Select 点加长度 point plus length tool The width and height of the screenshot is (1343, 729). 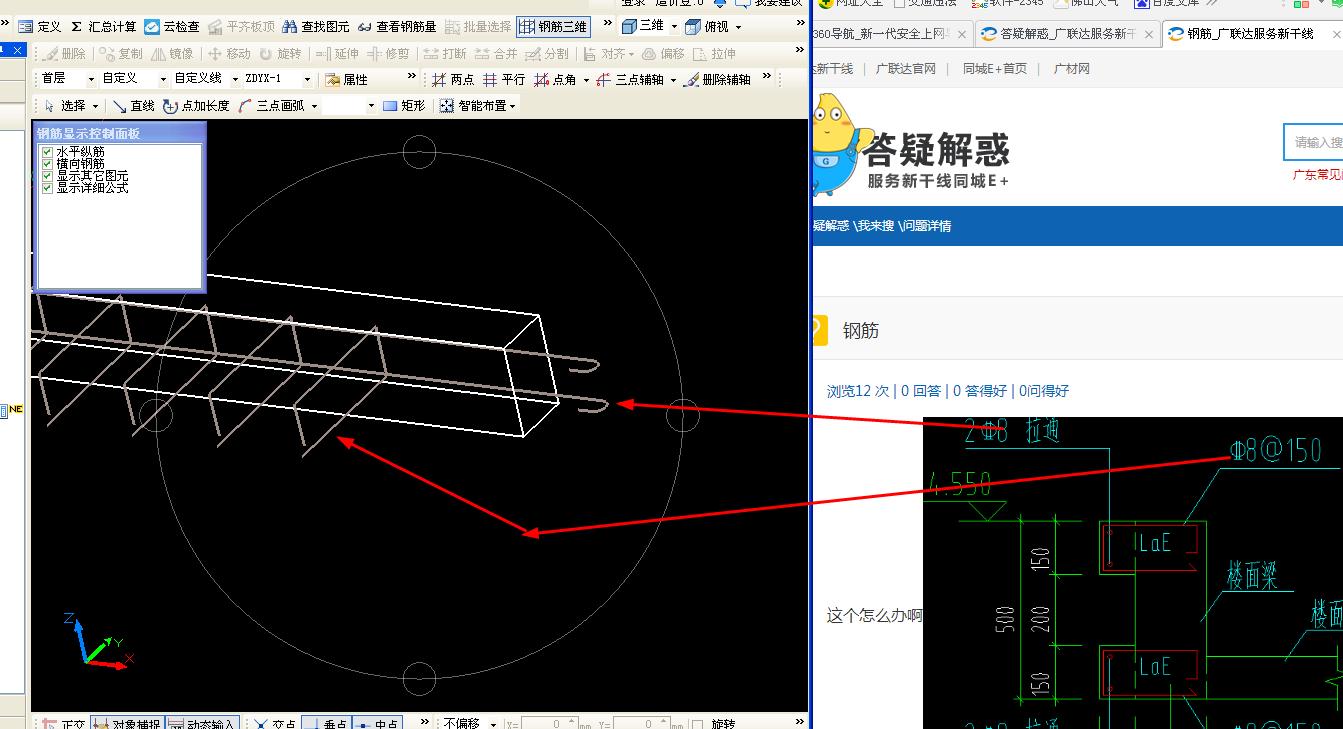[196, 105]
